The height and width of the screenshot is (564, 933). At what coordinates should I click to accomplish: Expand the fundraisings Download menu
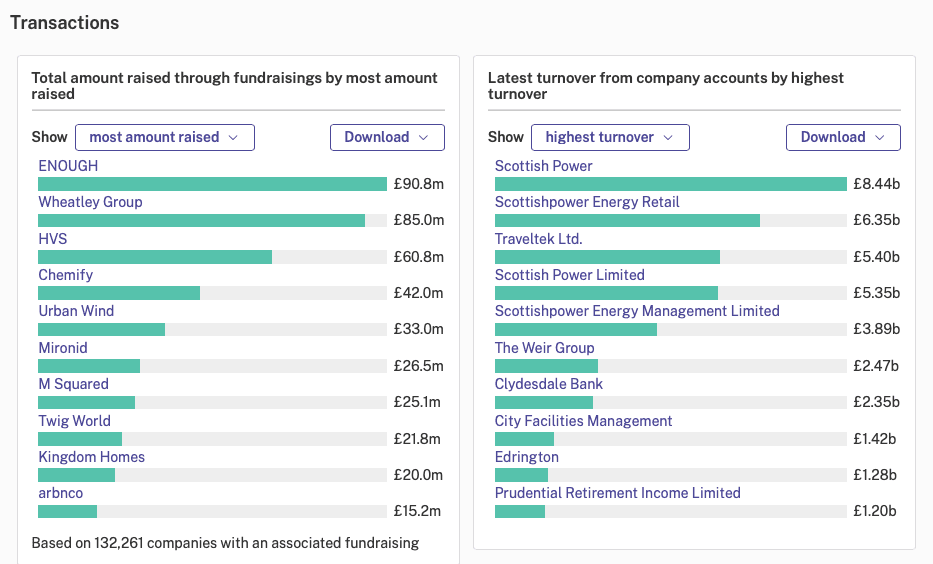(387, 137)
